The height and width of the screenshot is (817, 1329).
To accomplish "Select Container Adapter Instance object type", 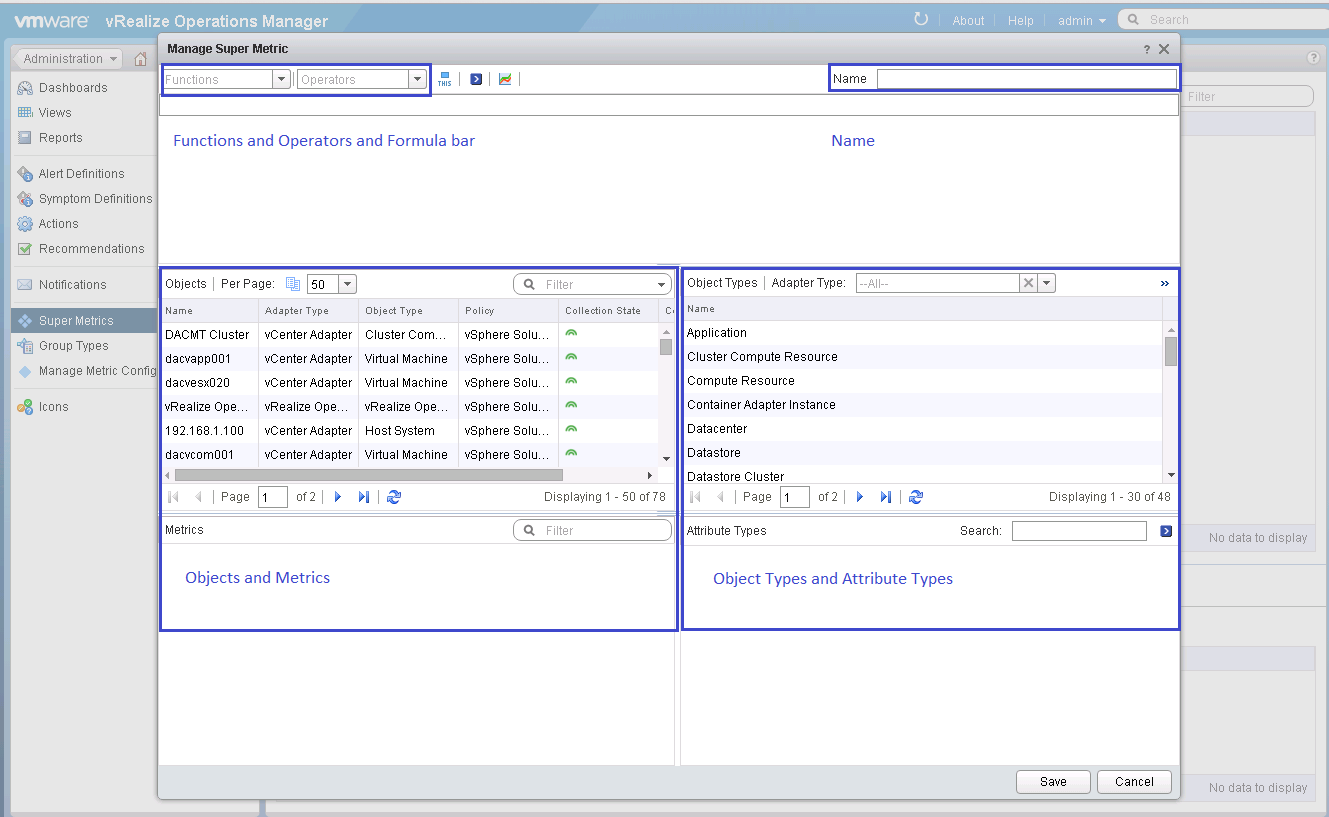I will 922,404.
